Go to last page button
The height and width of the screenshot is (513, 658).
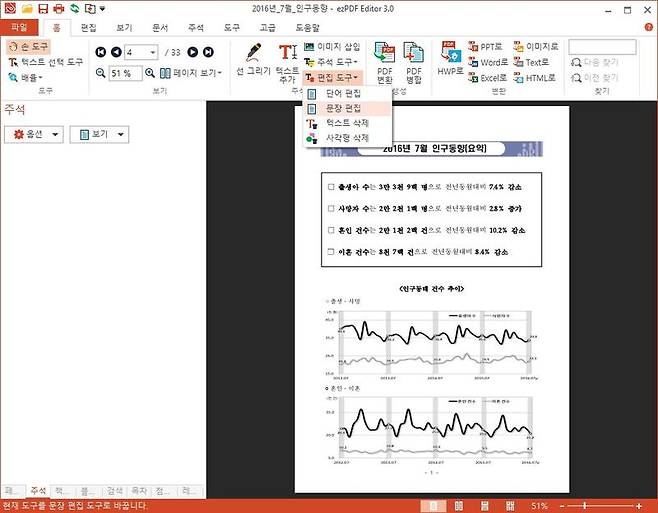point(208,52)
